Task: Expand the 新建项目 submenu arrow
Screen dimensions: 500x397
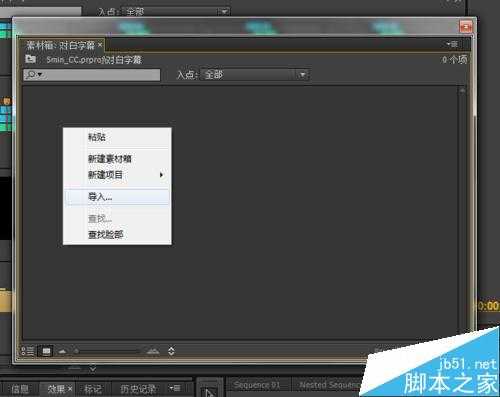Action: point(161,175)
